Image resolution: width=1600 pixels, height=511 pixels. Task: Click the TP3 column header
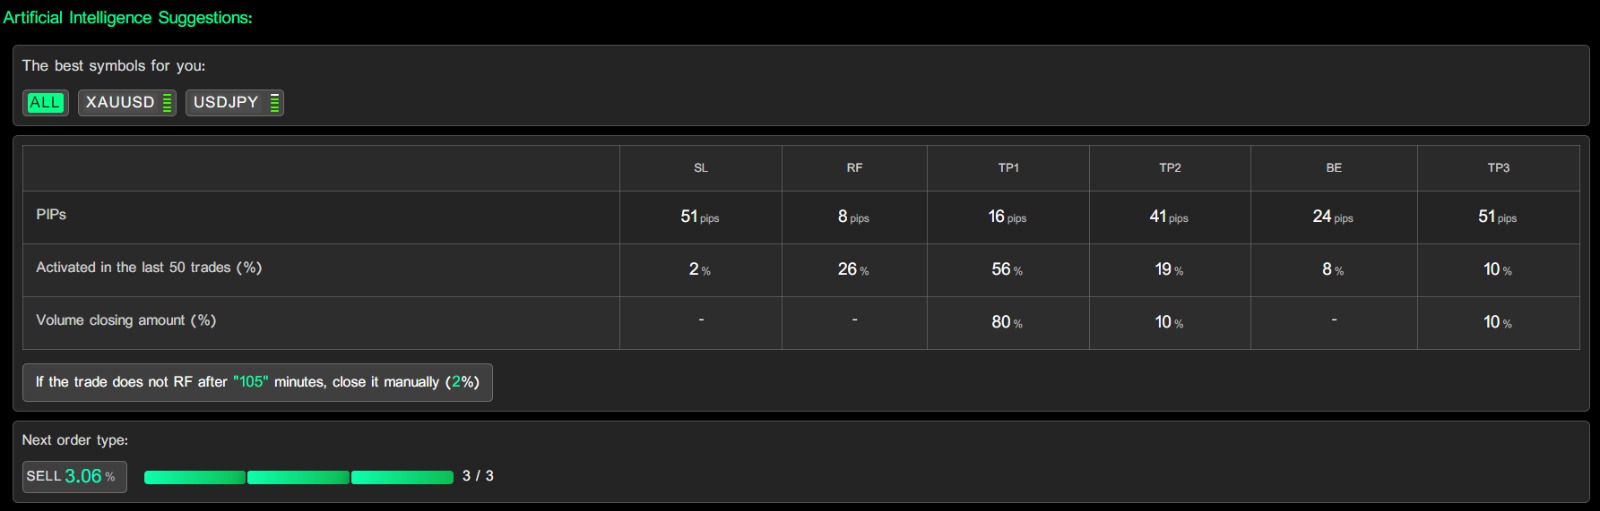click(x=1498, y=168)
